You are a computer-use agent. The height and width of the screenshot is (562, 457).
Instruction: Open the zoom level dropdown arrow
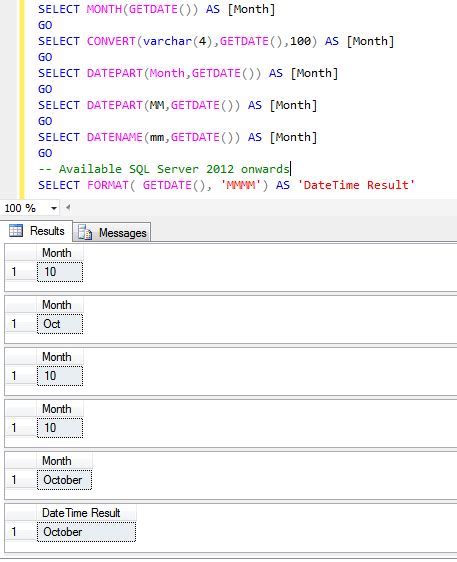54,208
